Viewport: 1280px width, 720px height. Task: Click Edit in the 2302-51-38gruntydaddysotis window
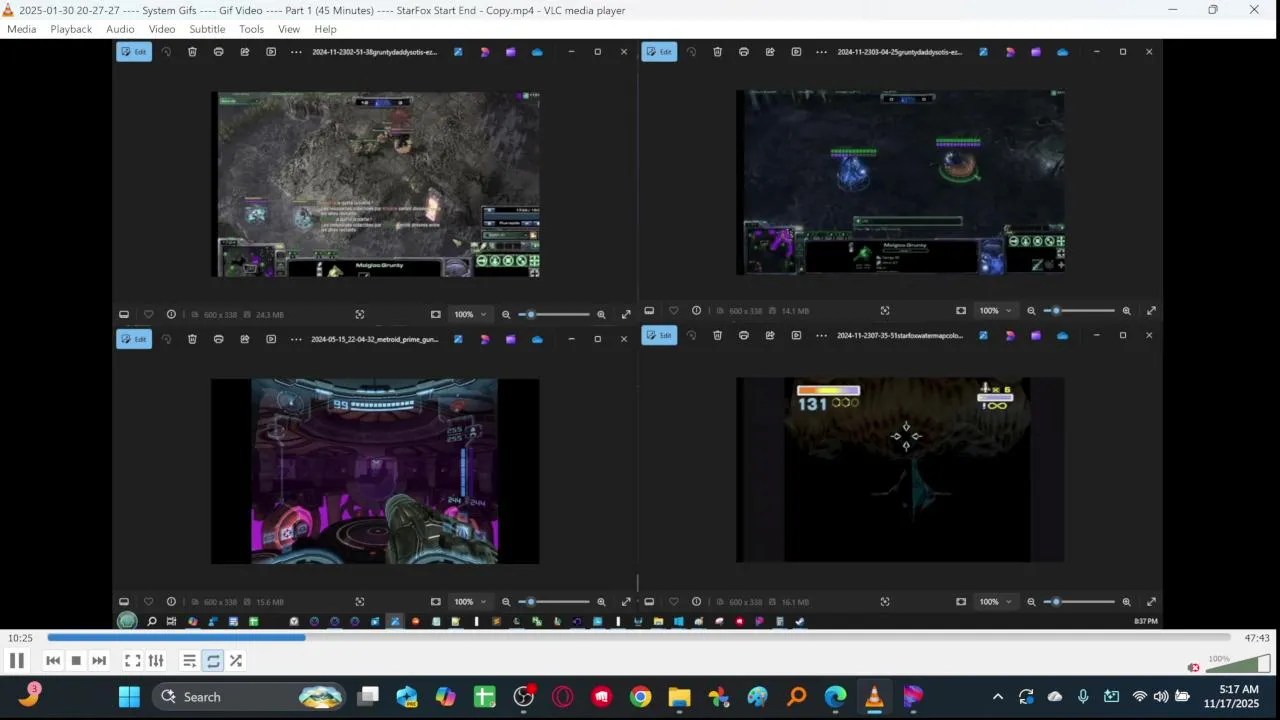click(x=134, y=52)
